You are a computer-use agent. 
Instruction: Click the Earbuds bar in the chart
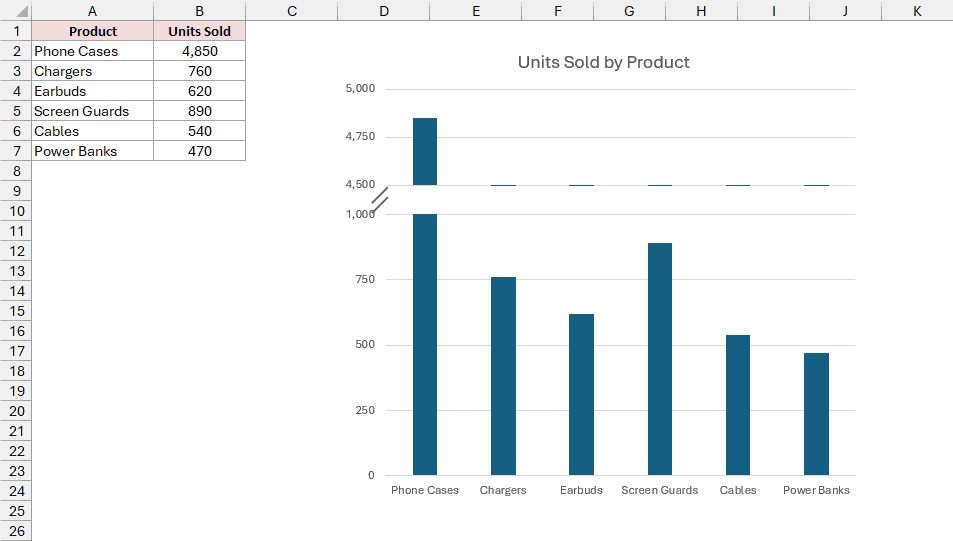581,395
